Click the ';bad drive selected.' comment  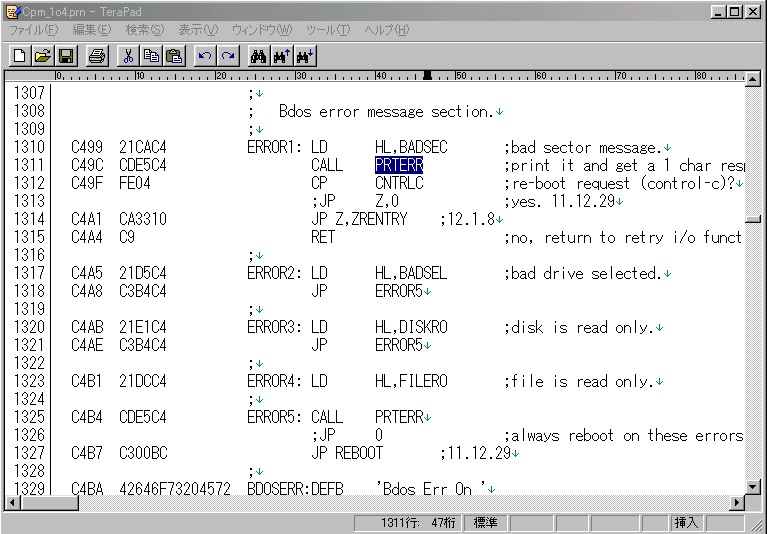[x=583, y=273]
